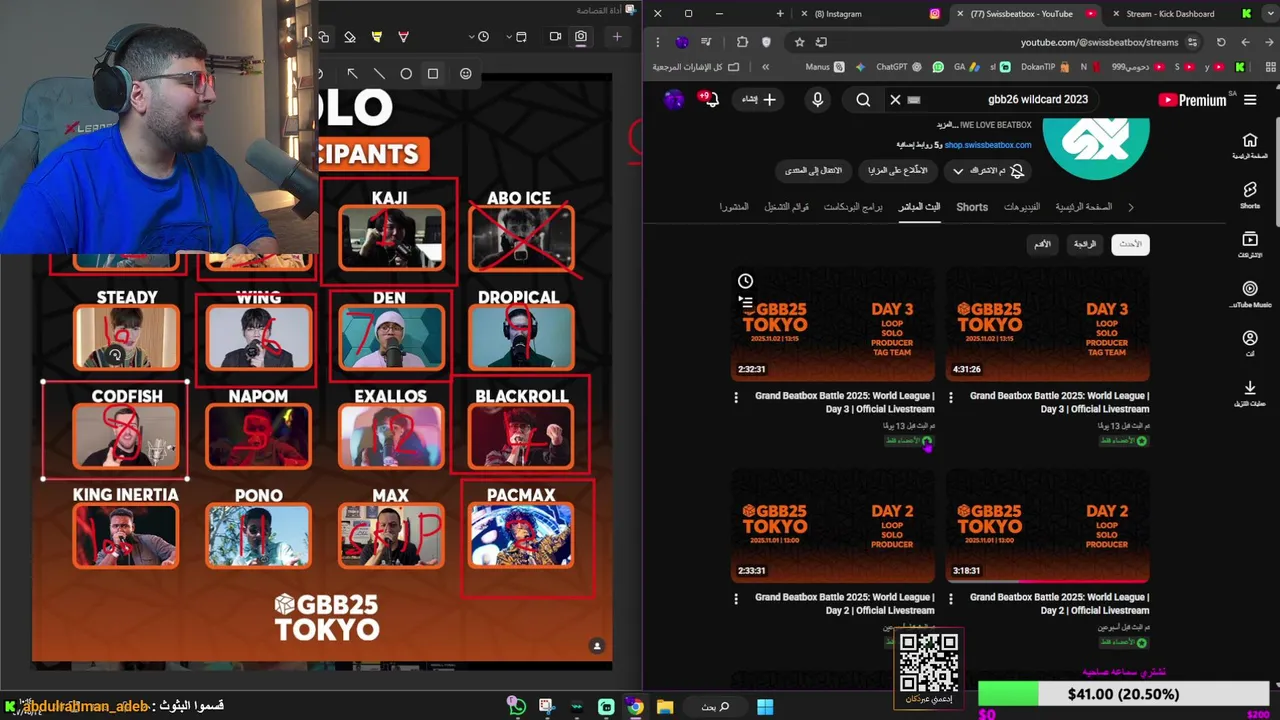Go to YouTube Premium home logo

1192,100
